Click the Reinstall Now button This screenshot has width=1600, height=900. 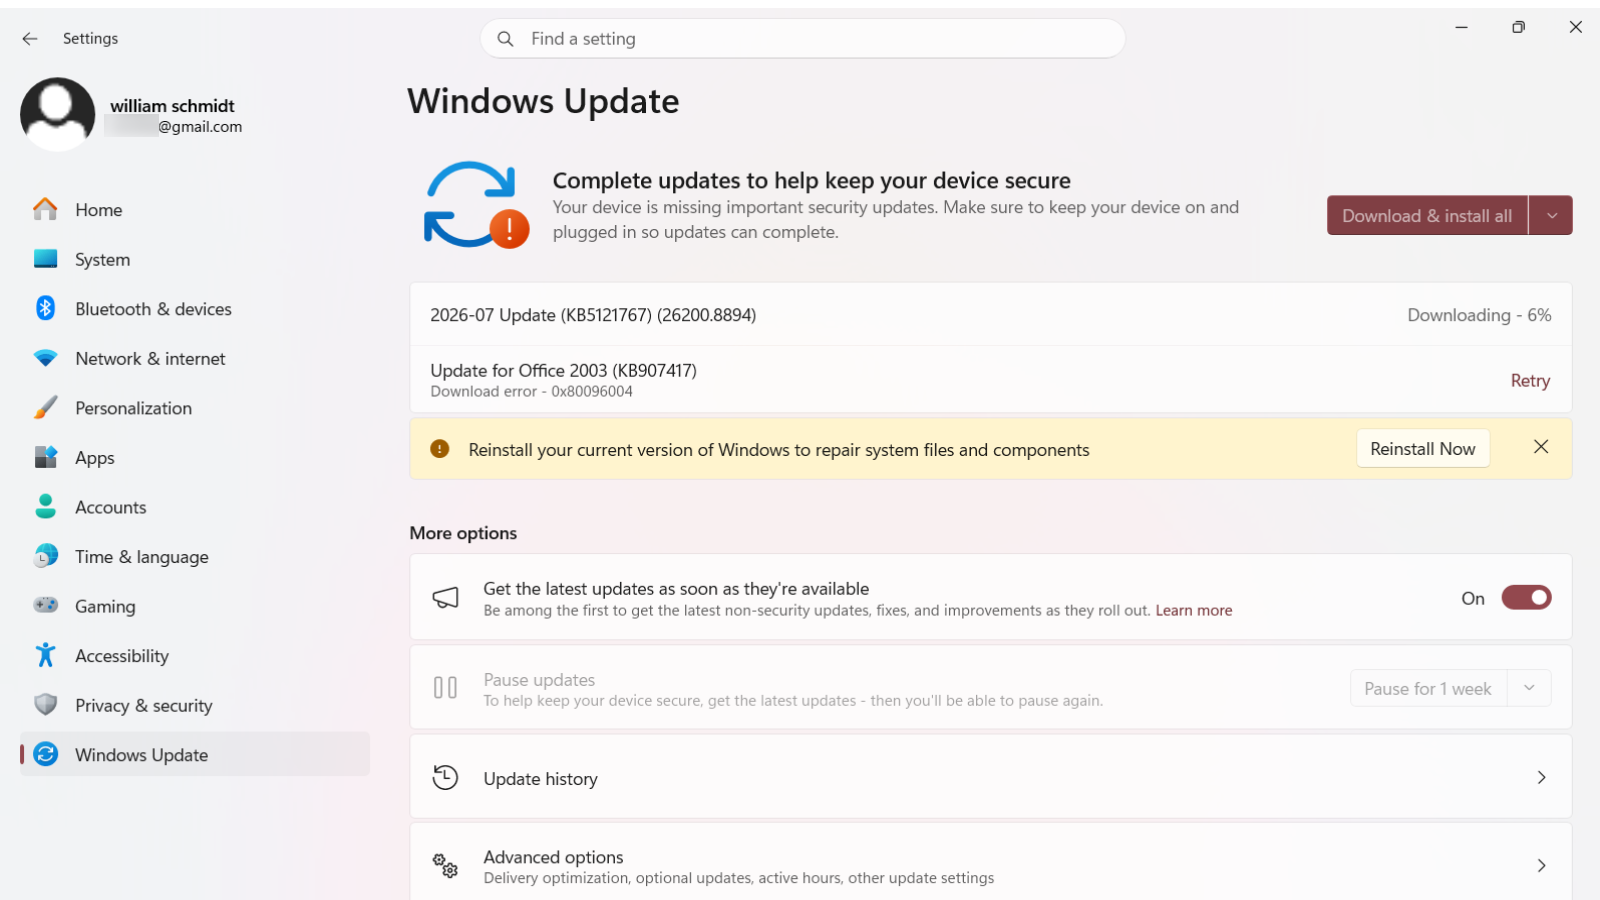coord(1423,448)
